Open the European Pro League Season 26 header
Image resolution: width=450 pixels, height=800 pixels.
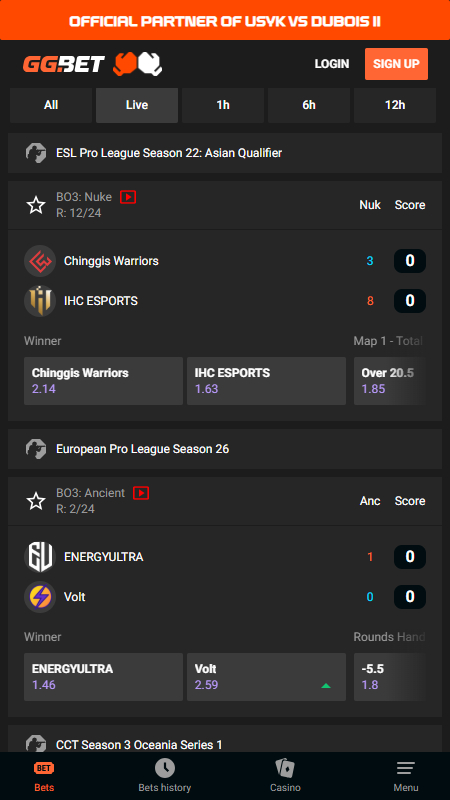(225, 449)
